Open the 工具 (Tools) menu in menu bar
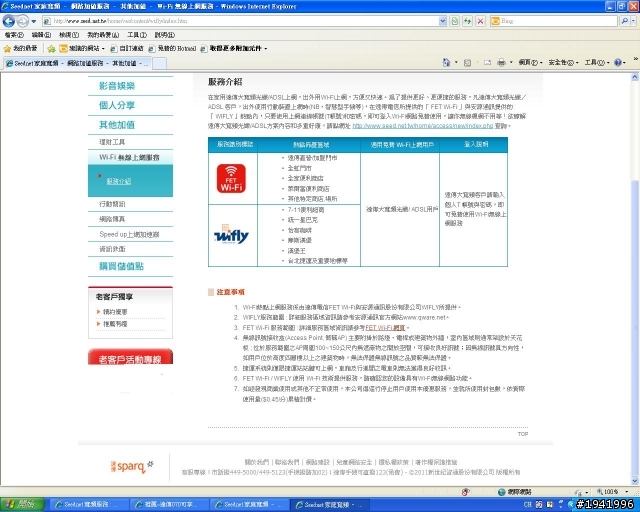The width and height of the screenshot is (640, 512). click(136, 35)
